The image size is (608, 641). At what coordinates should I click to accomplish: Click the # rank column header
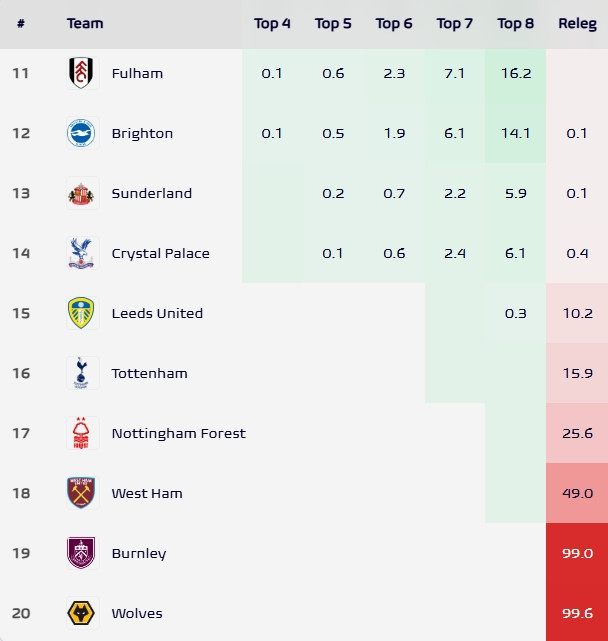pyautogui.click(x=21, y=23)
